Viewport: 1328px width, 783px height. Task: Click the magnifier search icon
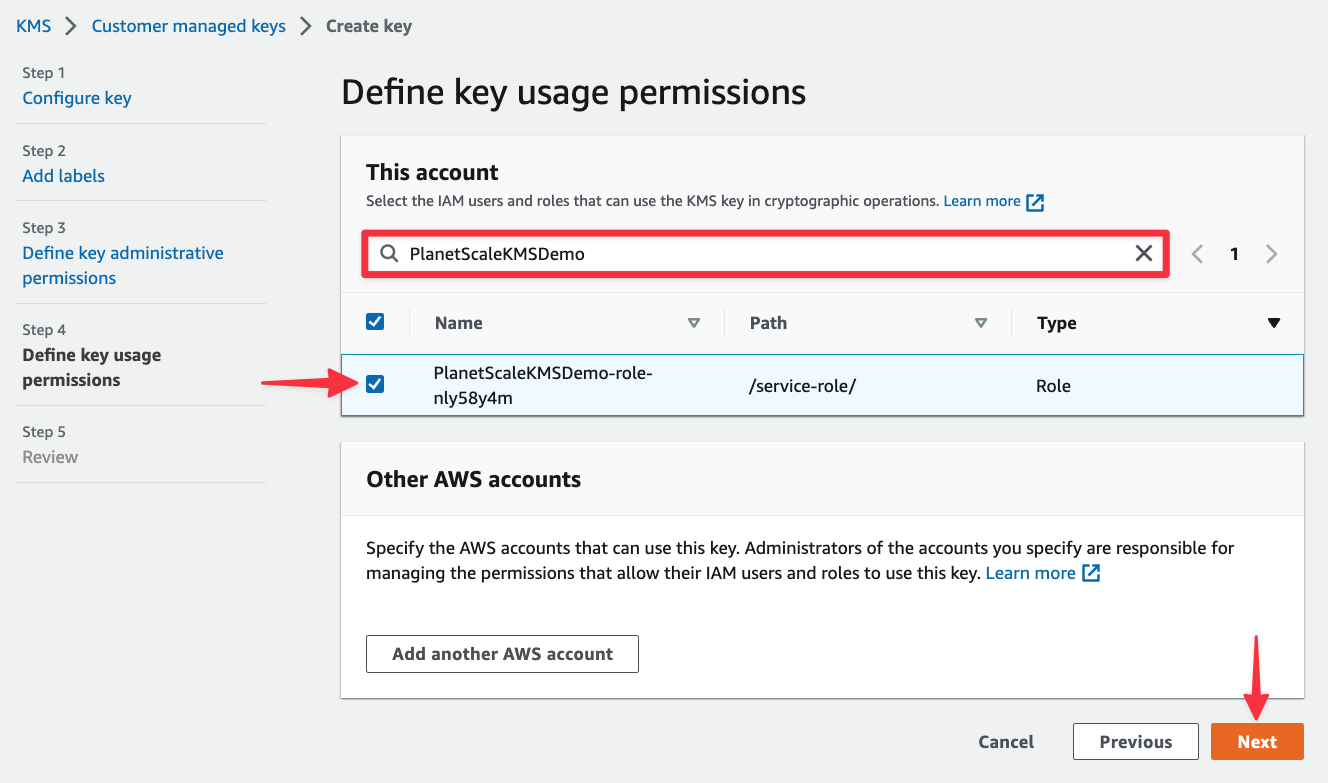[389, 254]
